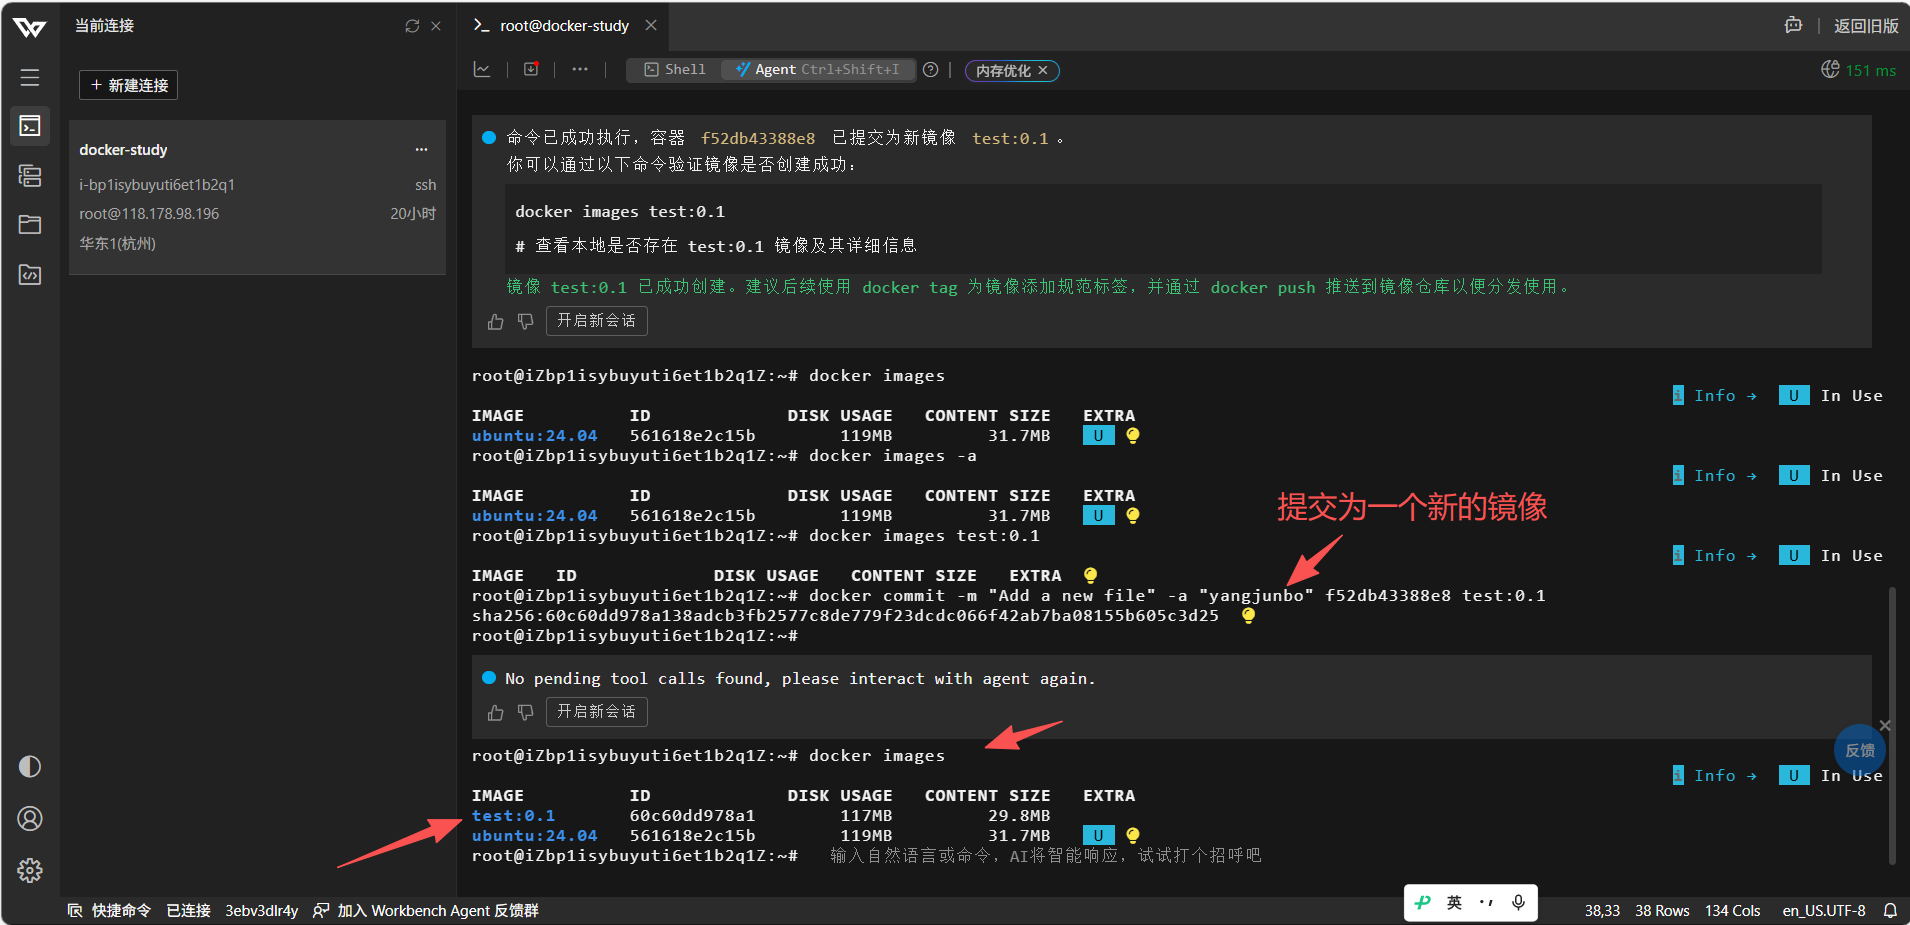The height and width of the screenshot is (925, 1910).
Task: Close the feedback floating button
Action: coord(1885,725)
